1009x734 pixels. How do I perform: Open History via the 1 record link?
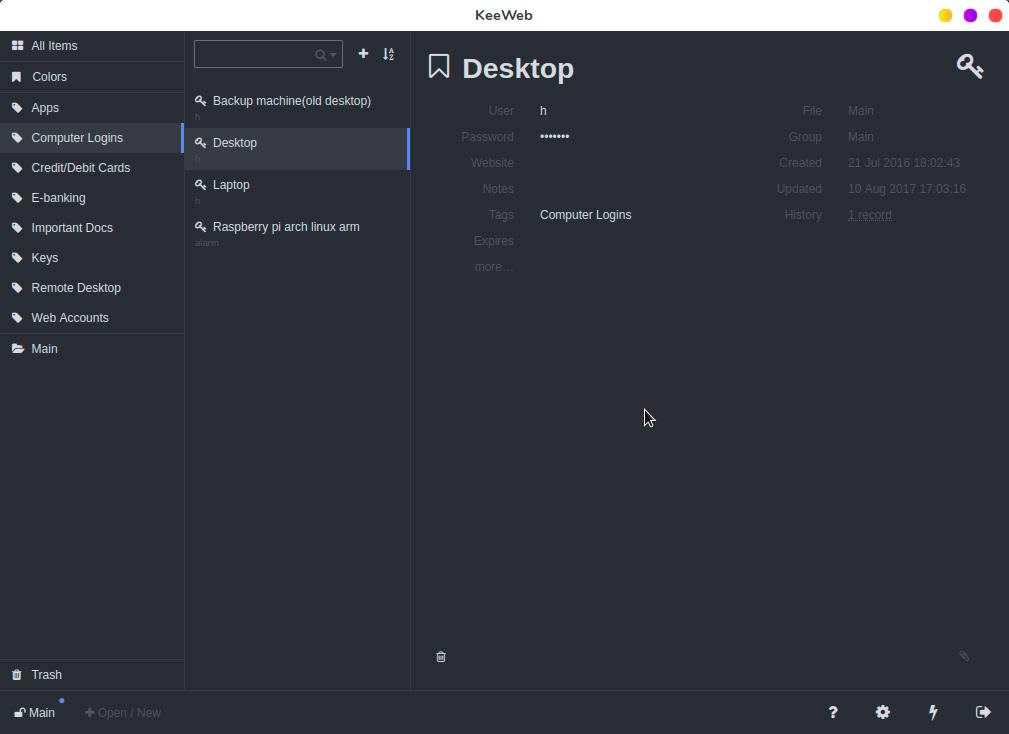point(869,214)
